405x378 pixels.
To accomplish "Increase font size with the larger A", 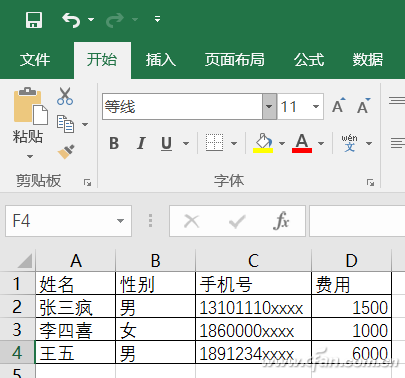I will pos(339,106).
